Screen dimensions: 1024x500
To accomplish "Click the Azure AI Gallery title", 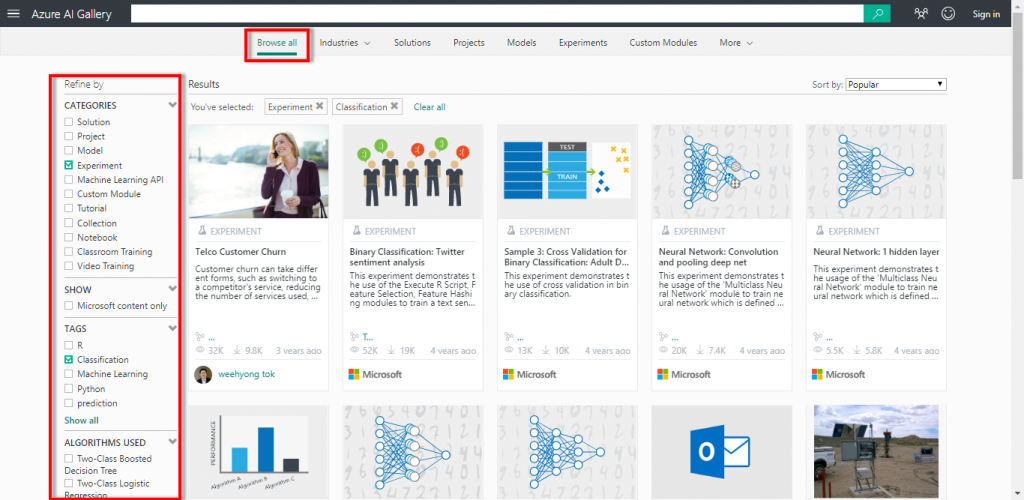I will click(71, 14).
